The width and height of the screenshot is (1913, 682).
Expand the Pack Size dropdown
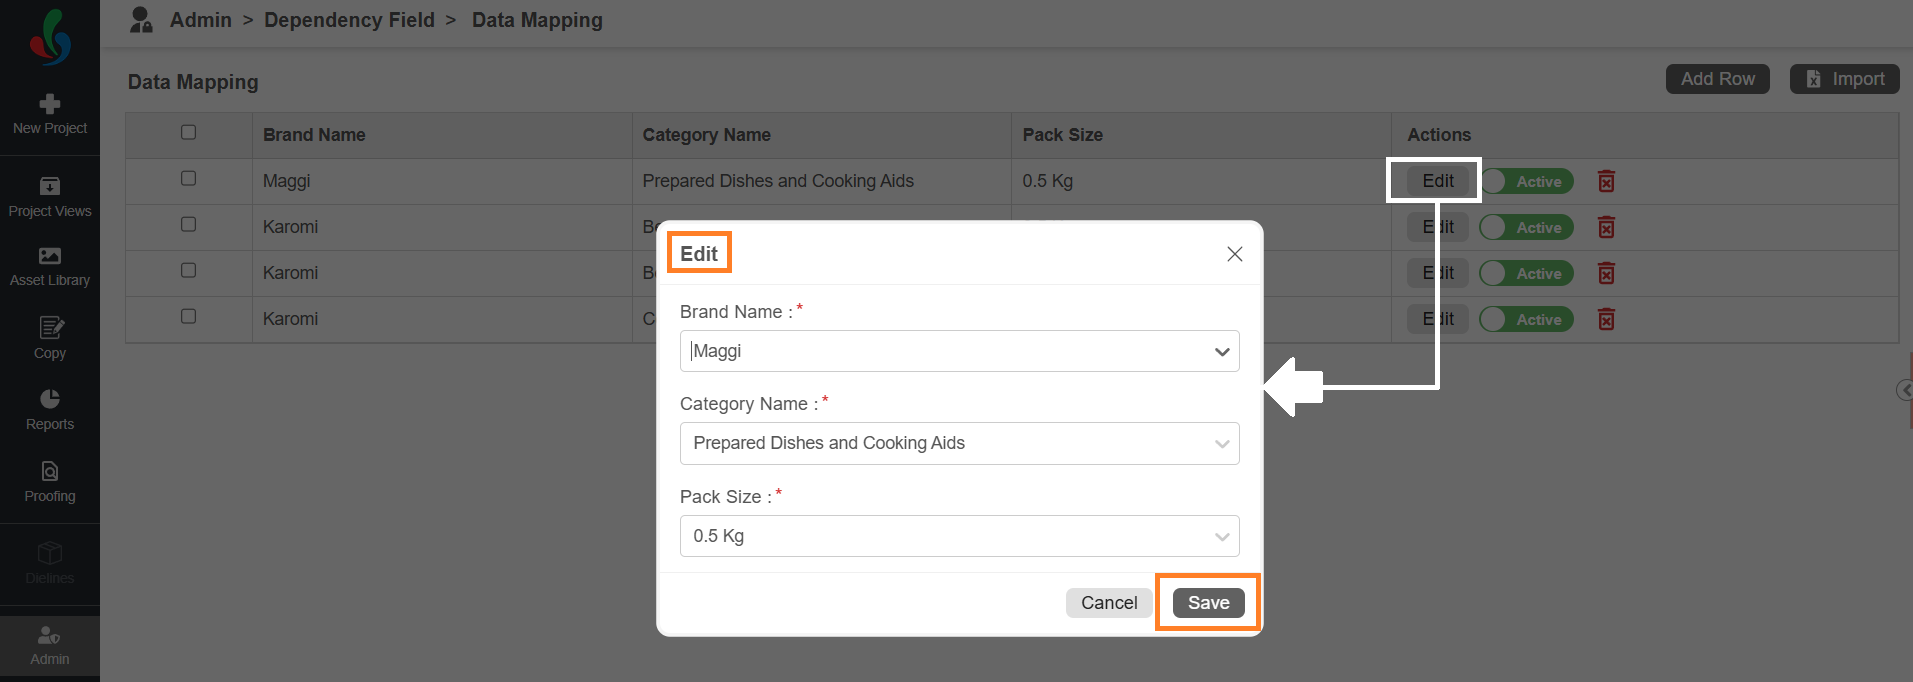pyautogui.click(x=960, y=536)
